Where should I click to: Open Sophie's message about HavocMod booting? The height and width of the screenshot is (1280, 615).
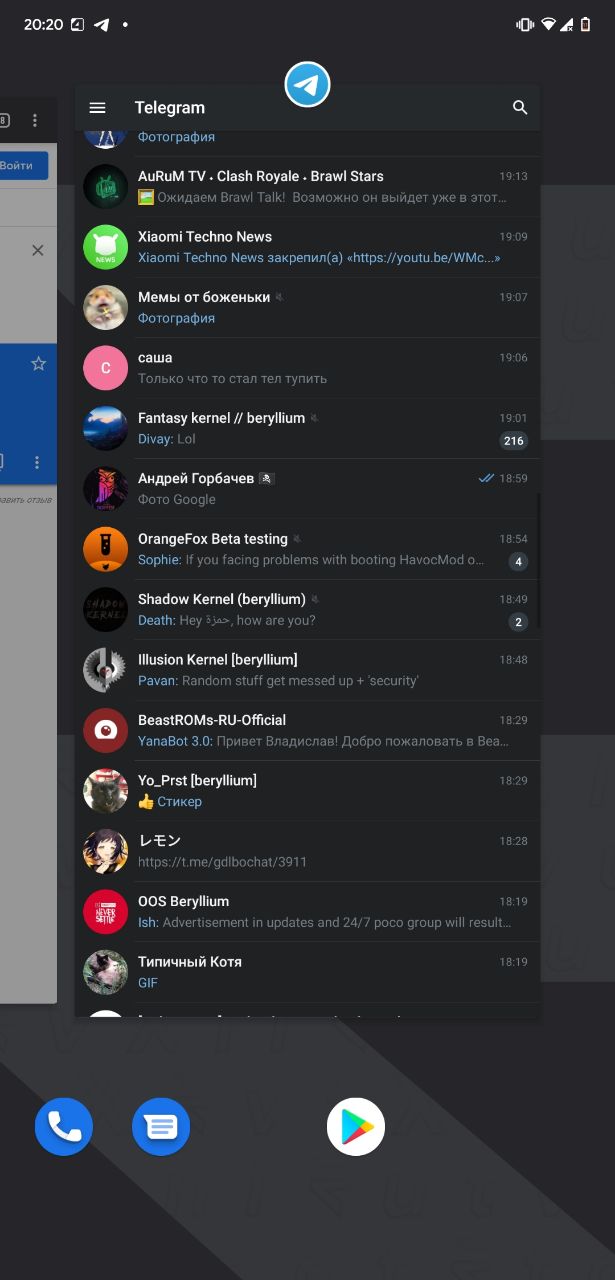(311, 560)
